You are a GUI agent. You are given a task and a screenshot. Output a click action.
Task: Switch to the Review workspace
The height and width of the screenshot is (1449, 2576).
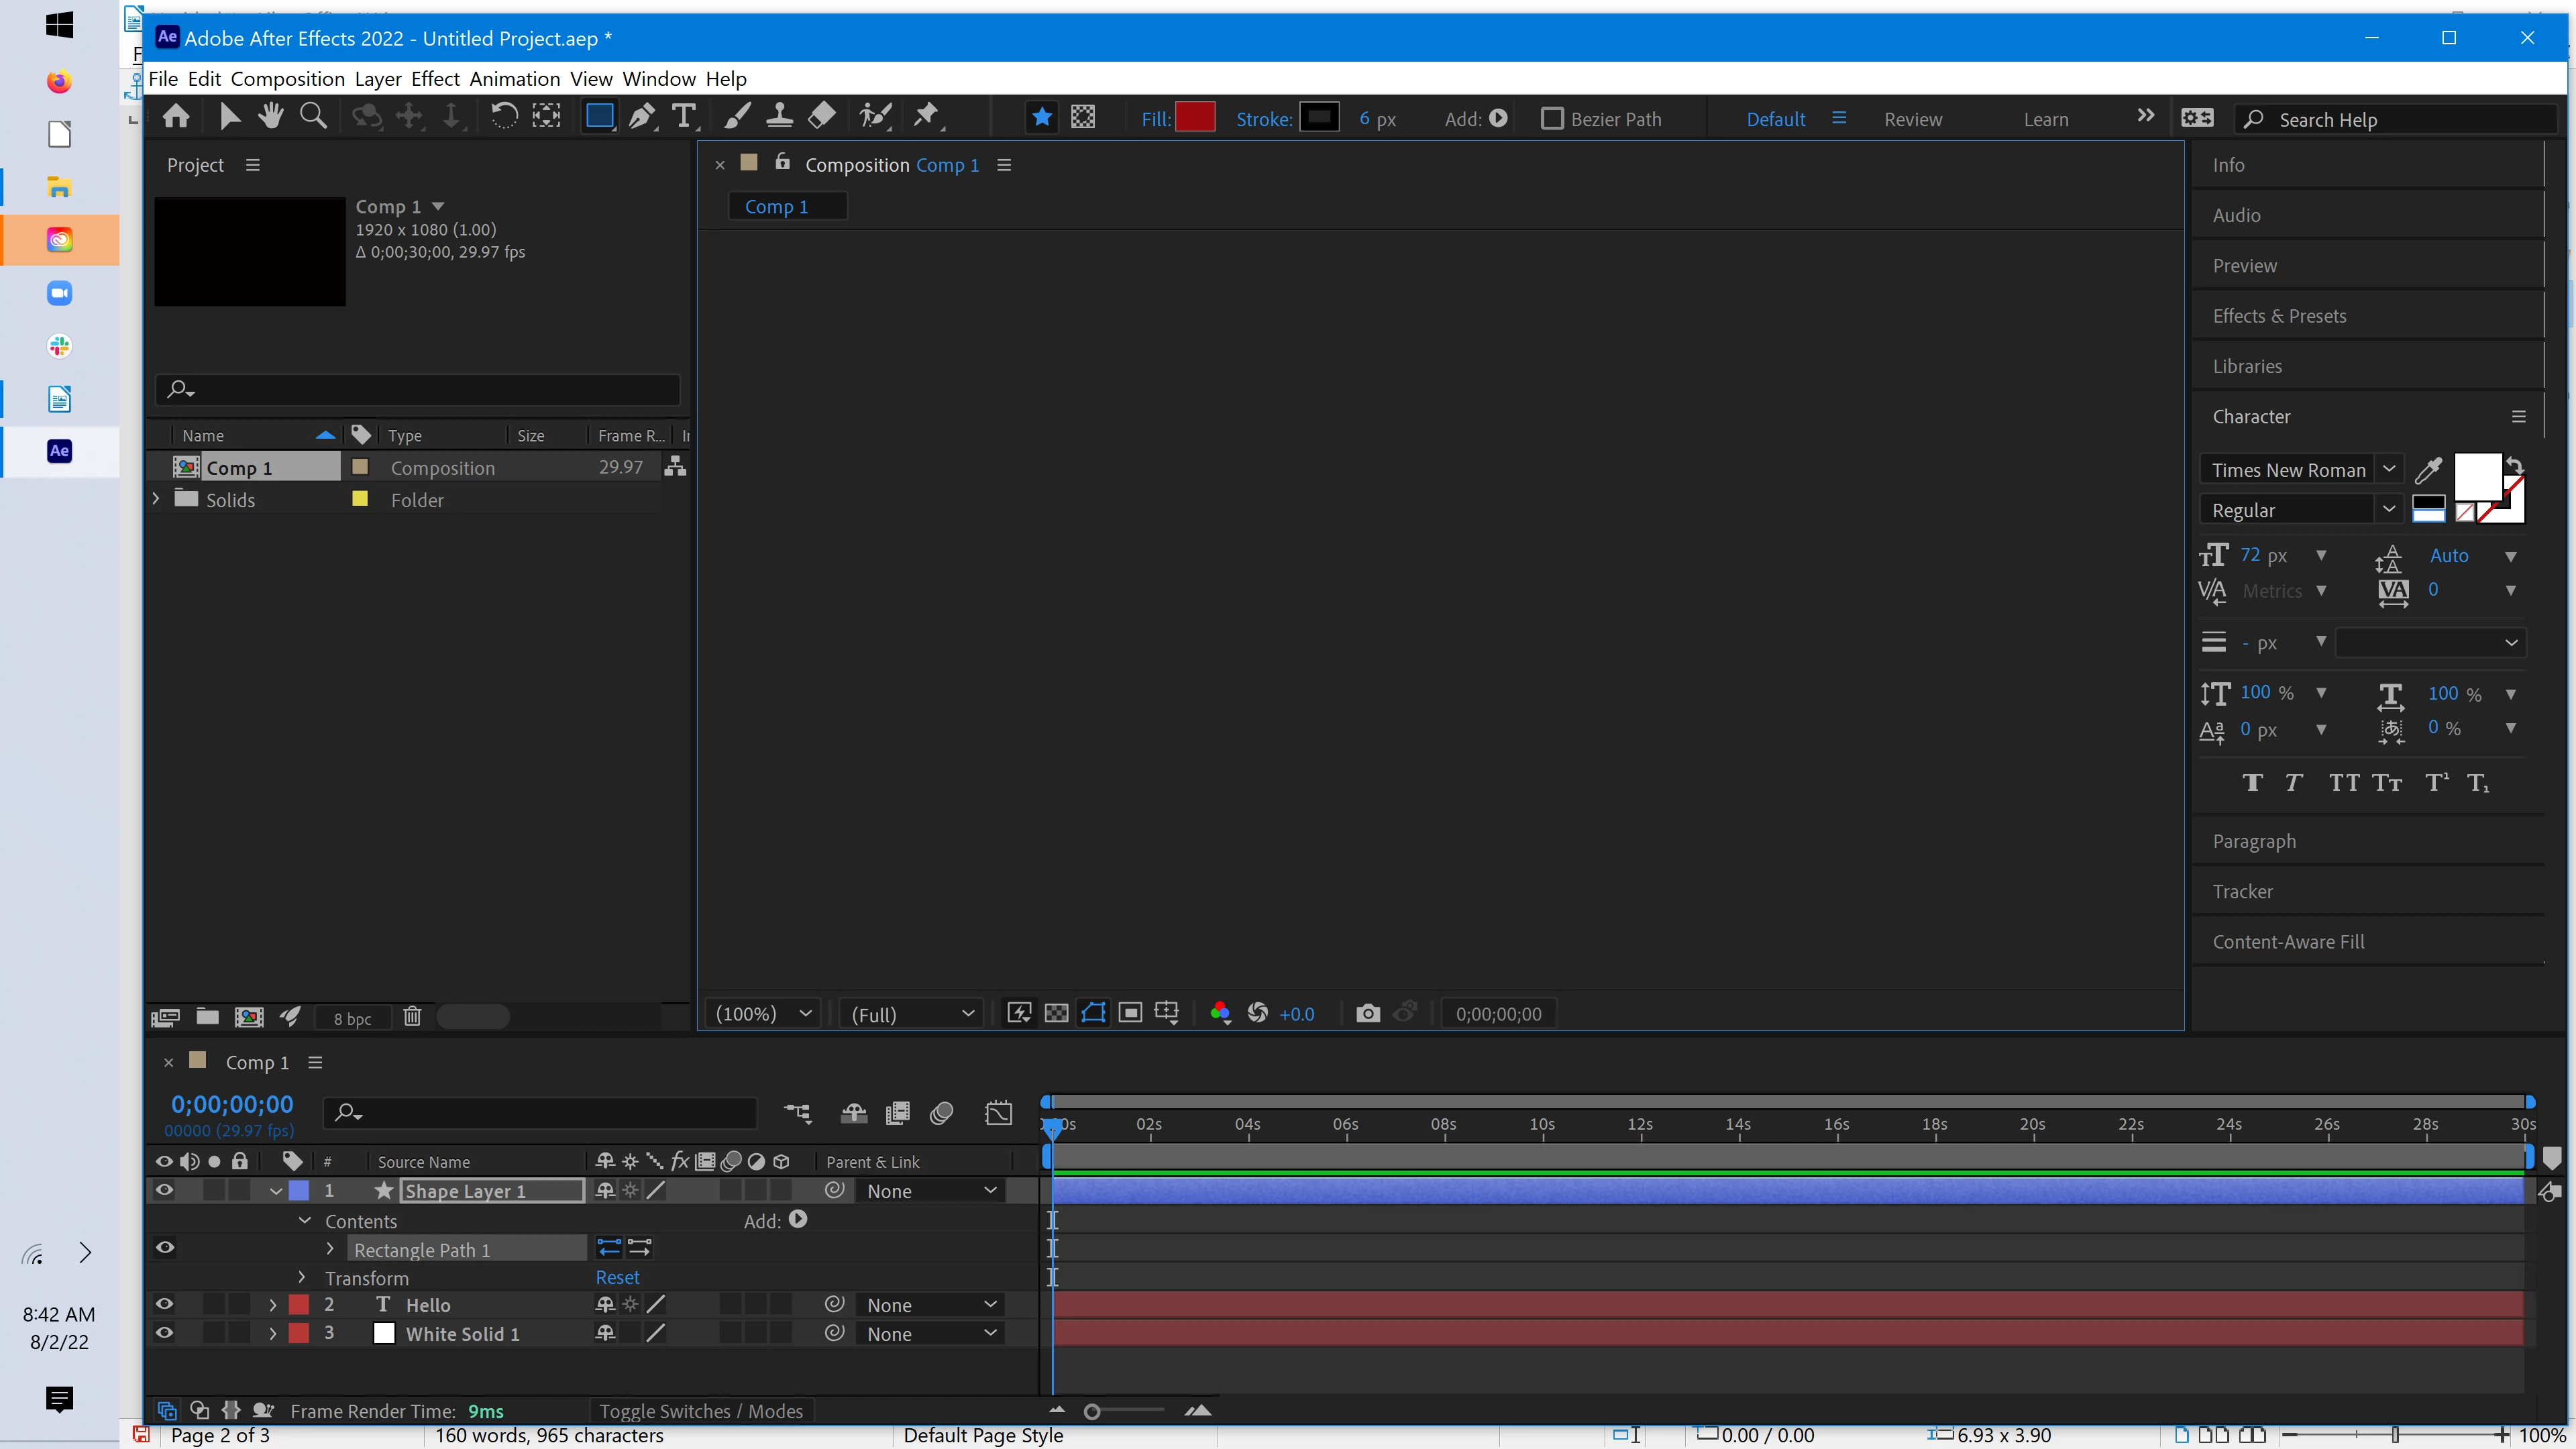pyautogui.click(x=1913, y=119)
